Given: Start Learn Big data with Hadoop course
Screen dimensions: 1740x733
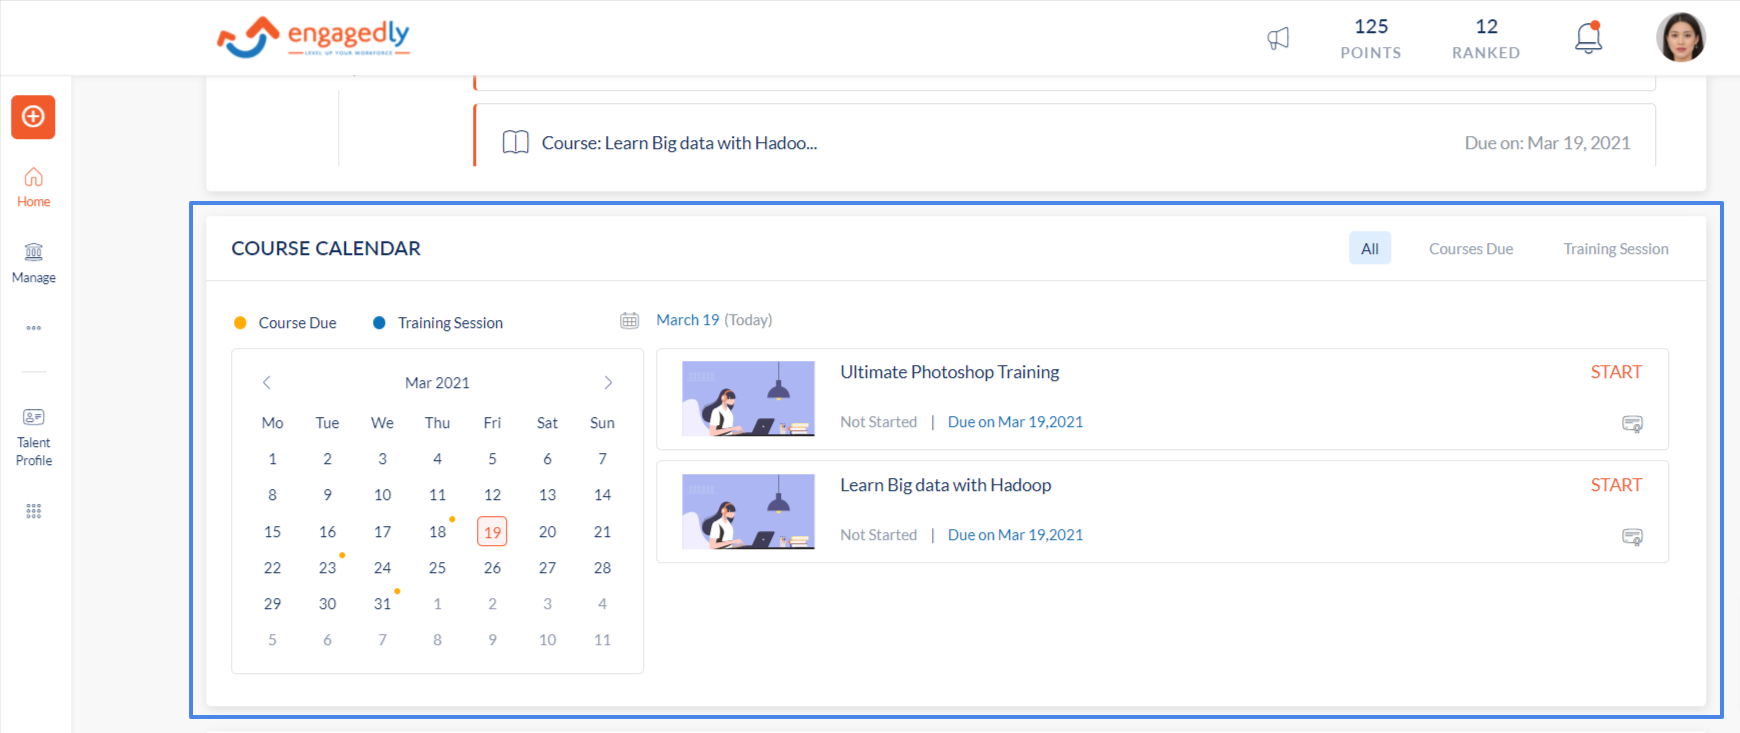Looking at the screenshot, I should (x=1616, y=485).
